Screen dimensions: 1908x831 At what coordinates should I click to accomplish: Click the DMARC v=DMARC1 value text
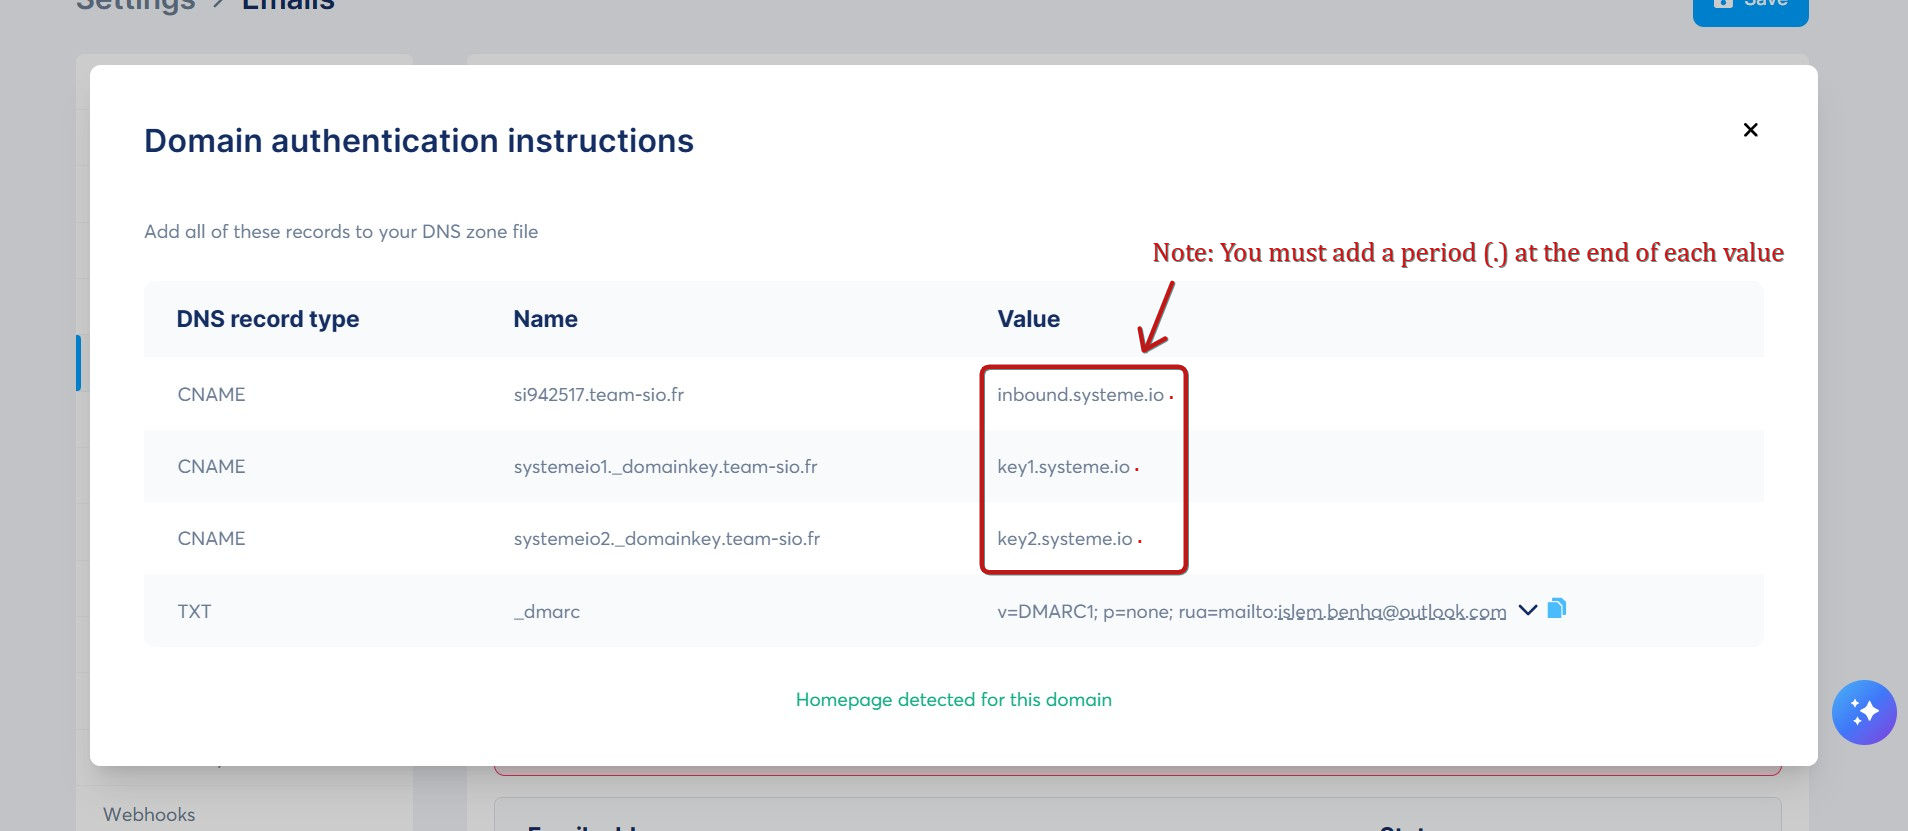pyautogui.click(x=1251, y=611)
